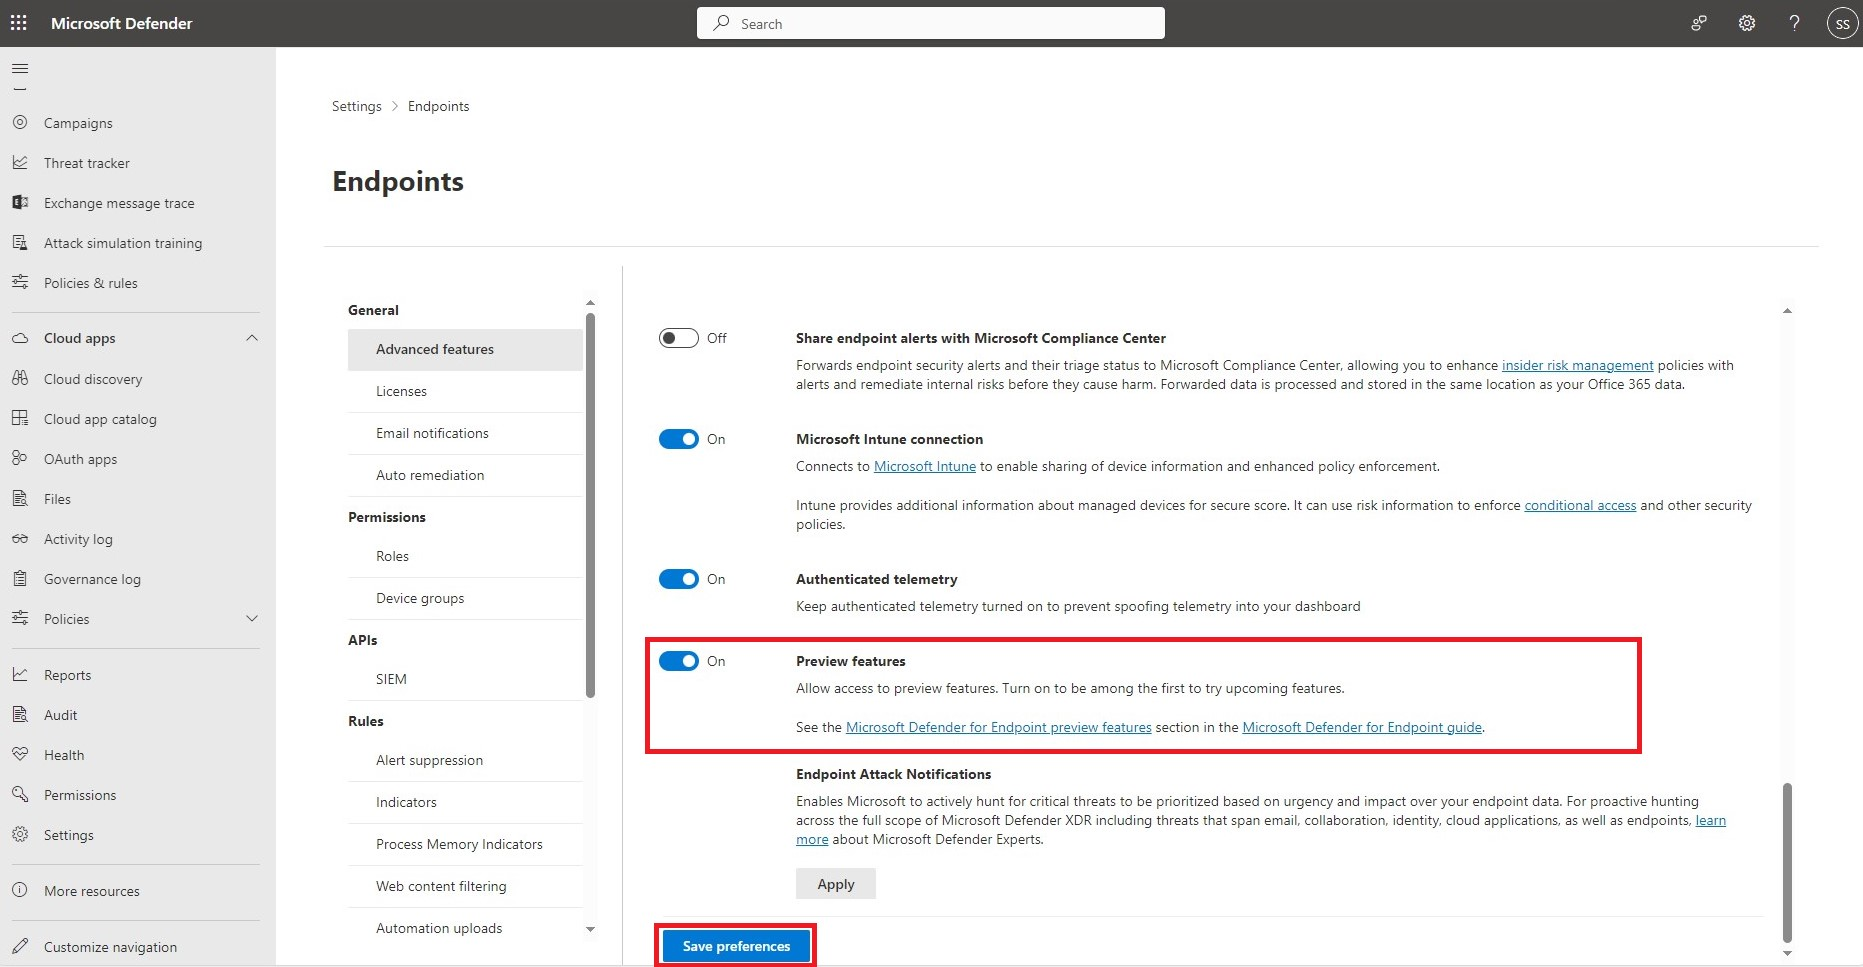Click the feedback icon in the top bar
Image resolution: width=1863 pixels, height=967 pixels.
point(1698,22)
